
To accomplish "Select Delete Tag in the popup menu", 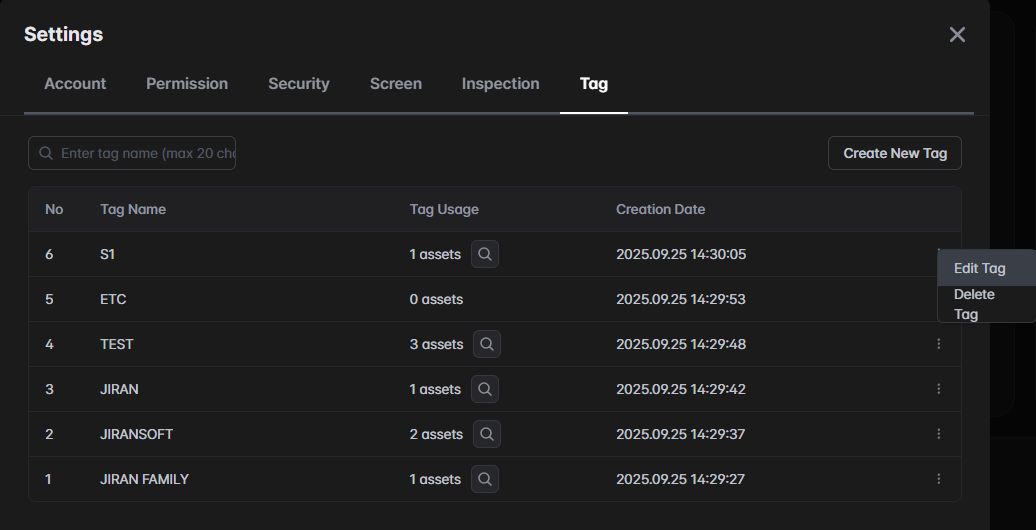I will (974, 304).
